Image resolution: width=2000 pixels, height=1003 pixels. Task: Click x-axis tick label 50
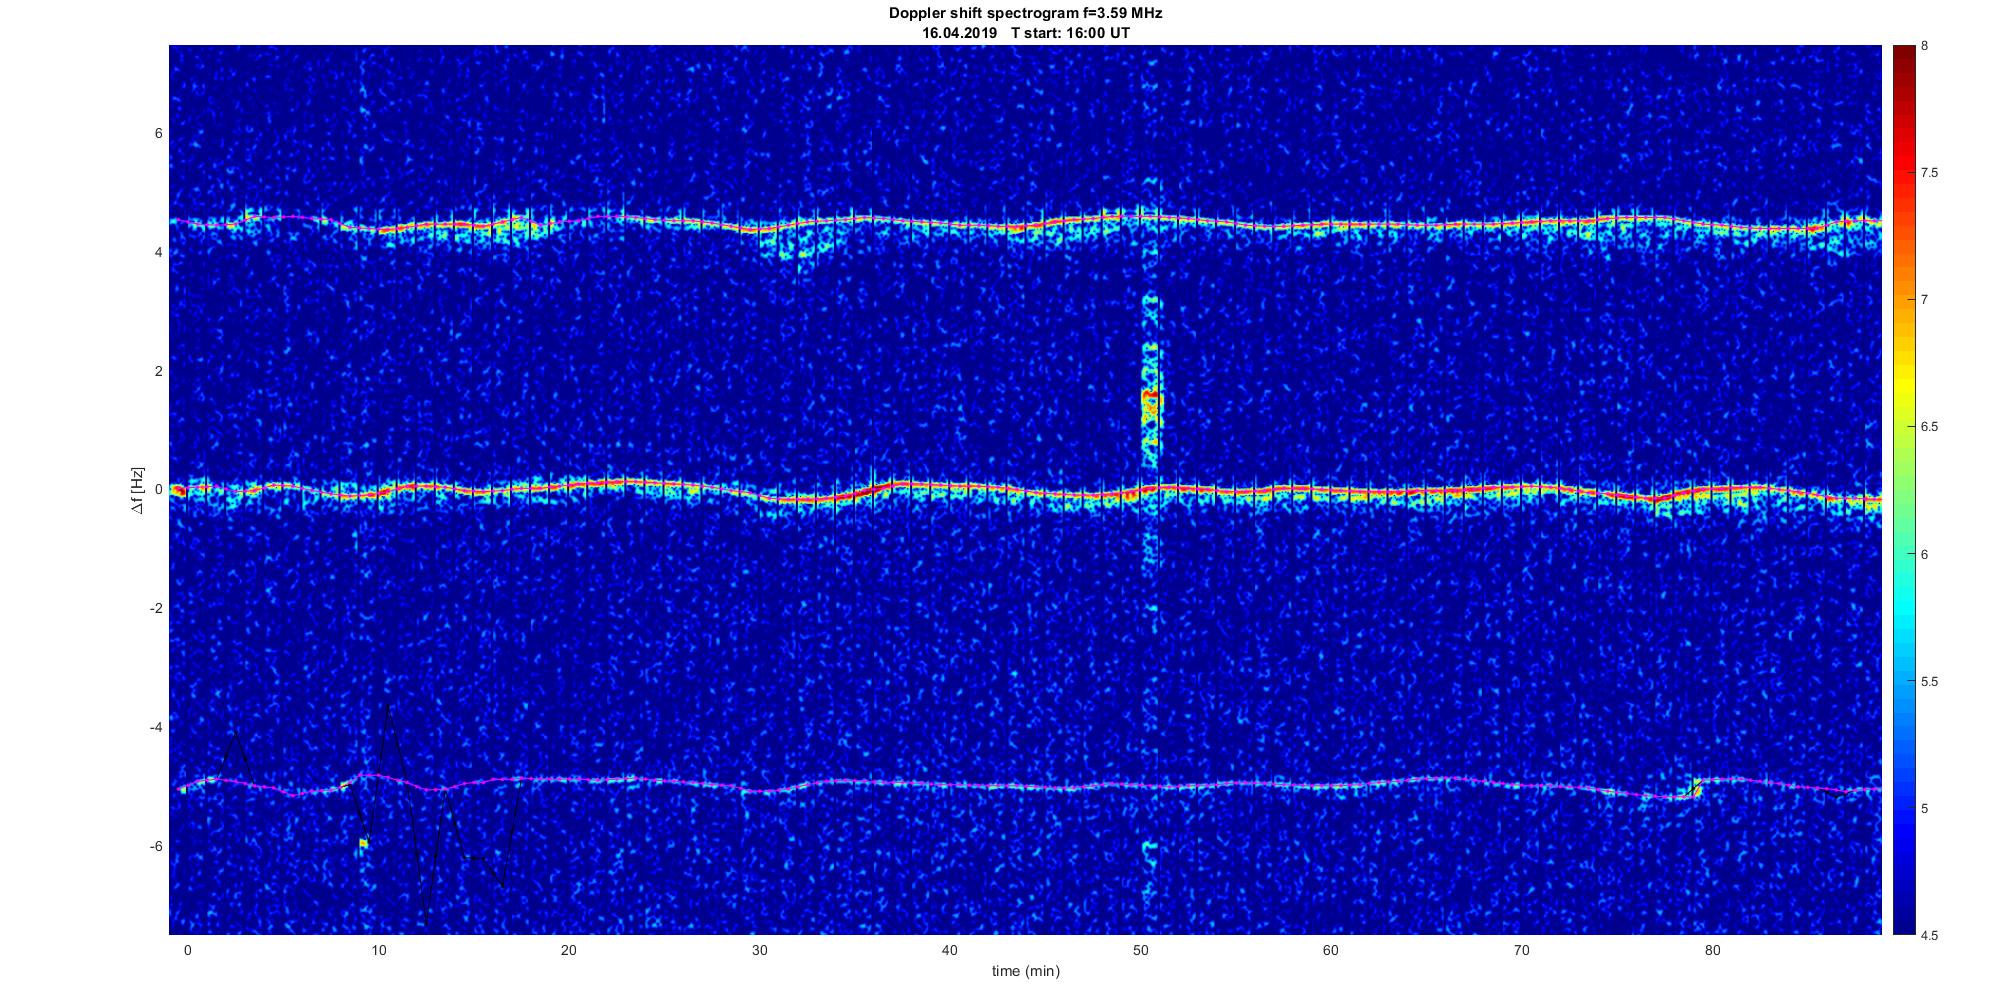(1140, 950)
